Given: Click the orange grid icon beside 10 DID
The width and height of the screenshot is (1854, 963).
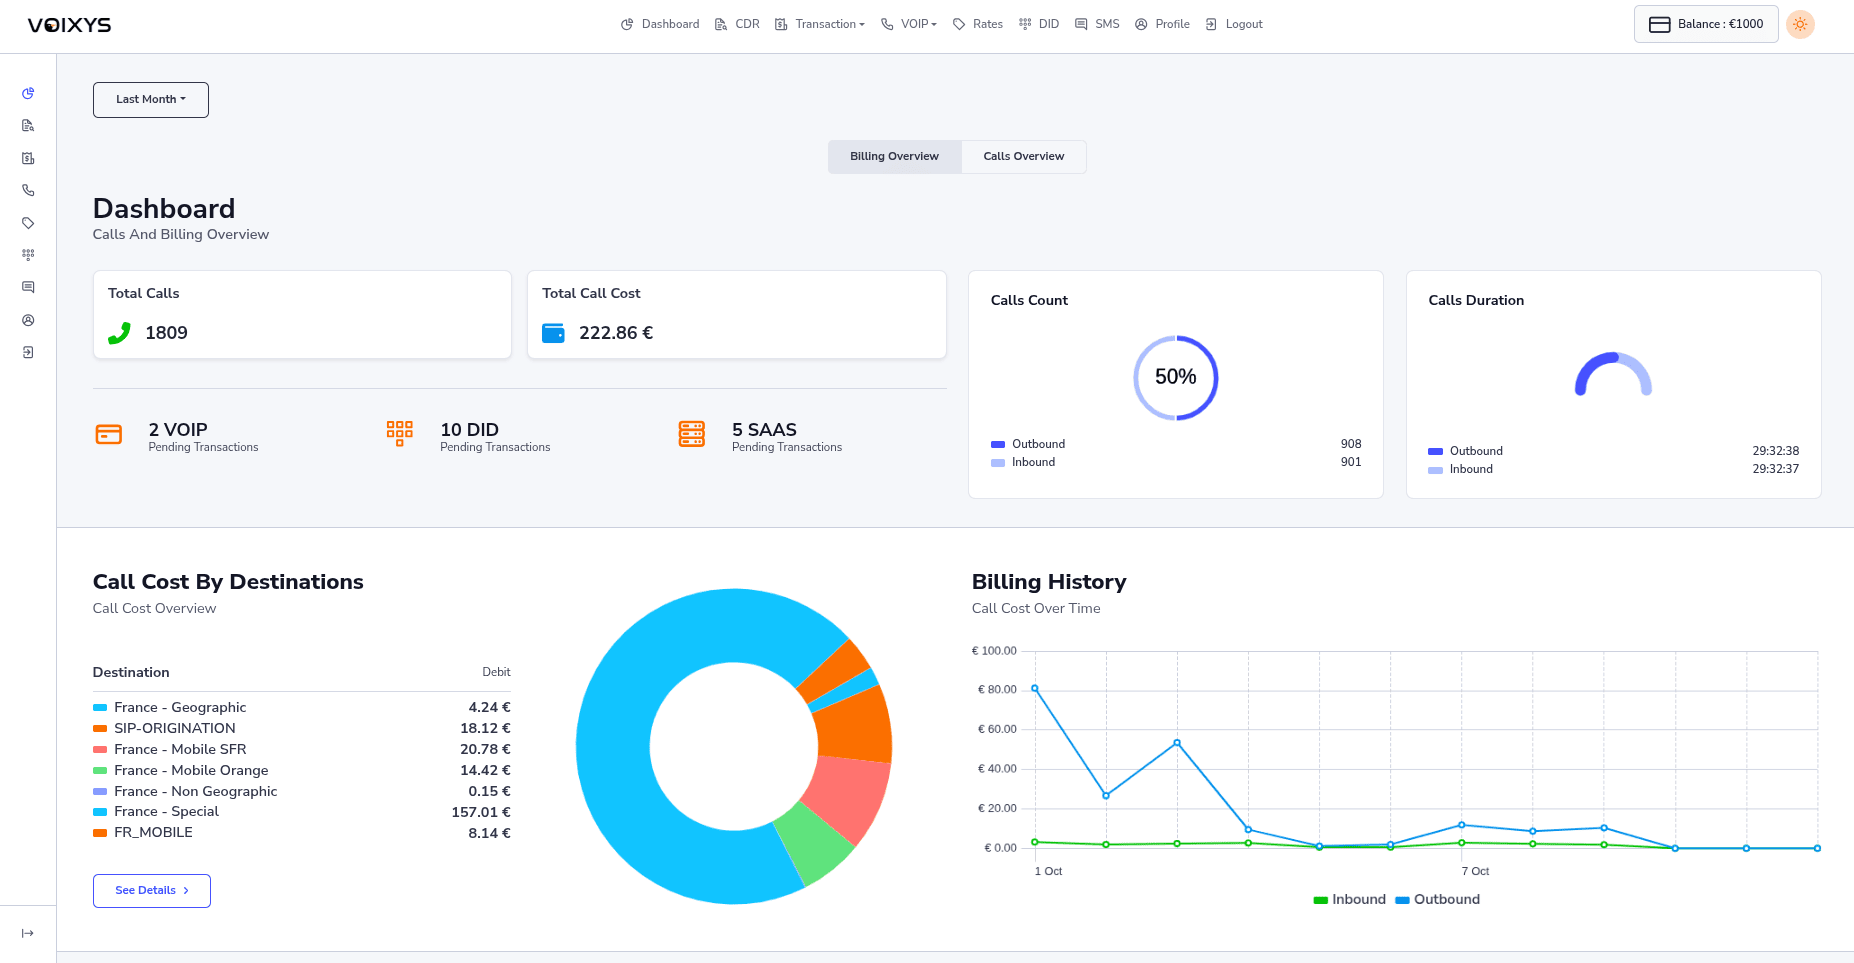Looking at the screenshot, I should click(x=399, y=433).
